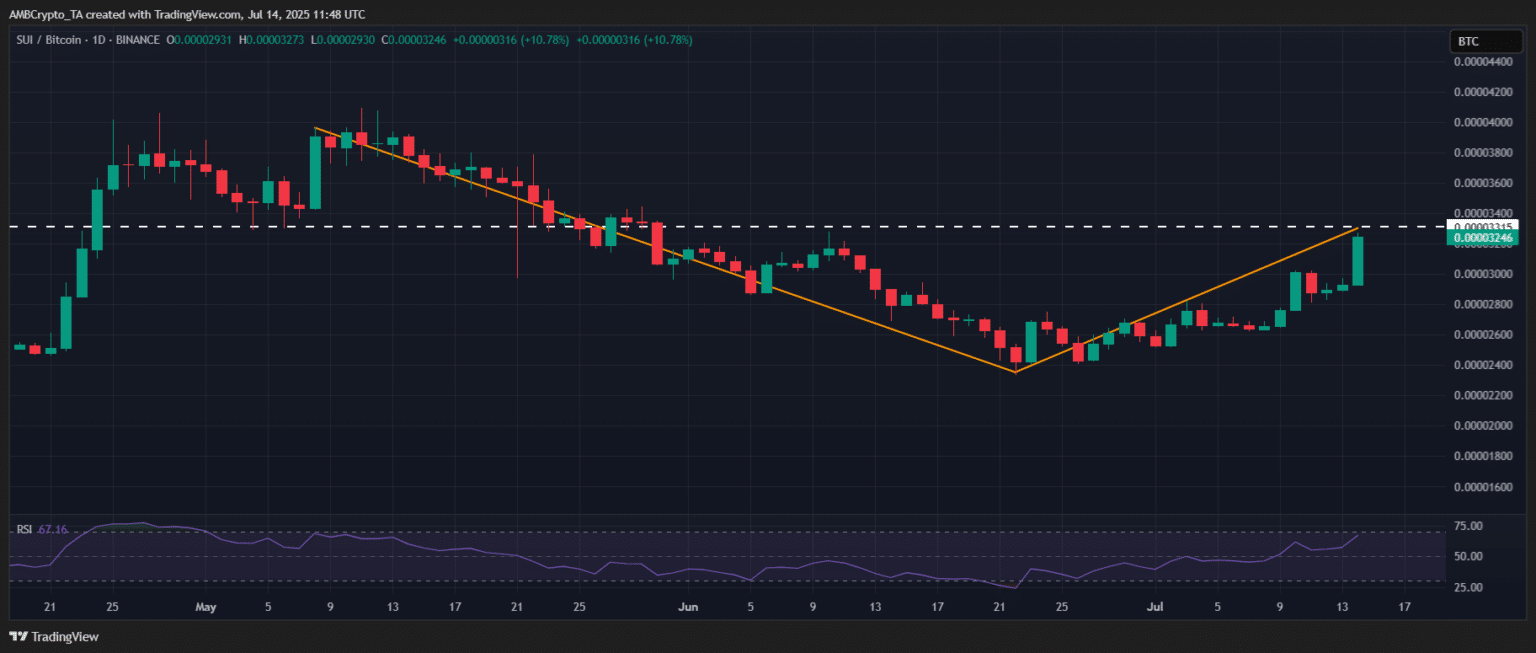Click the RSI 25.00 scale label
Image resolution: width=1536 pixels, height=653 pixels.
pyautogui.click(x=1467, y=587)
